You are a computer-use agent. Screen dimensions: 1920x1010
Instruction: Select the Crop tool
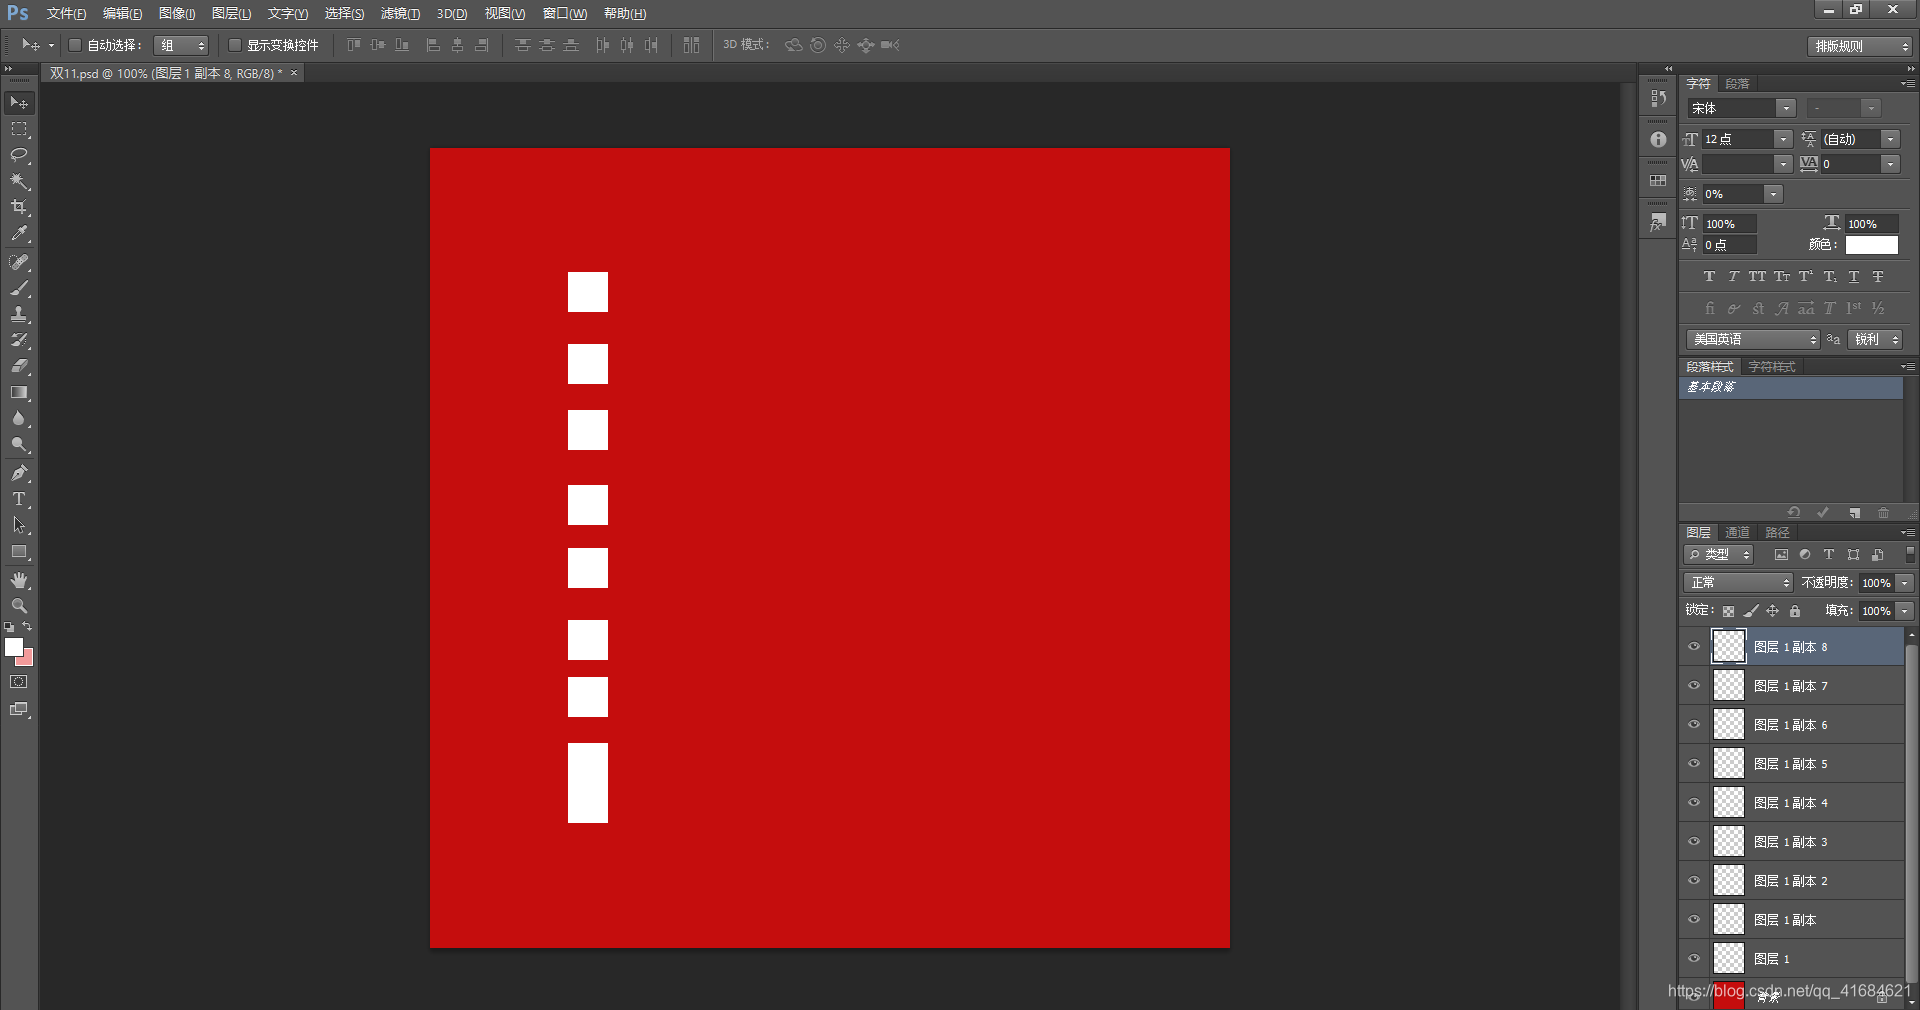19,208
